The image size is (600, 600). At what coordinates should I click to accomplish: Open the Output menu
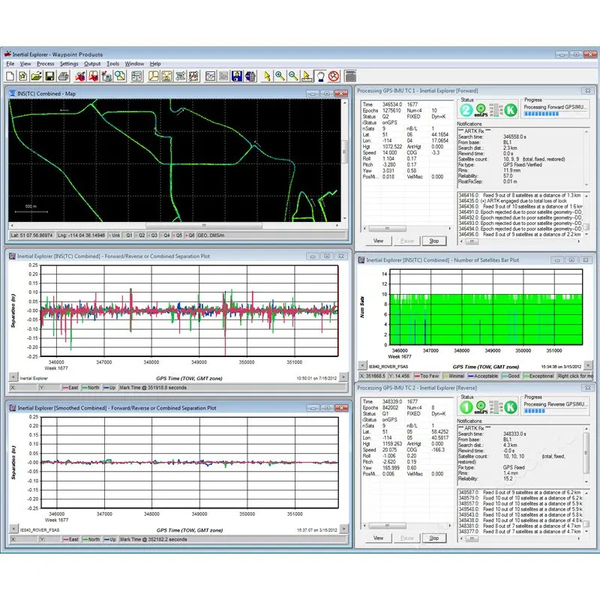92,63
